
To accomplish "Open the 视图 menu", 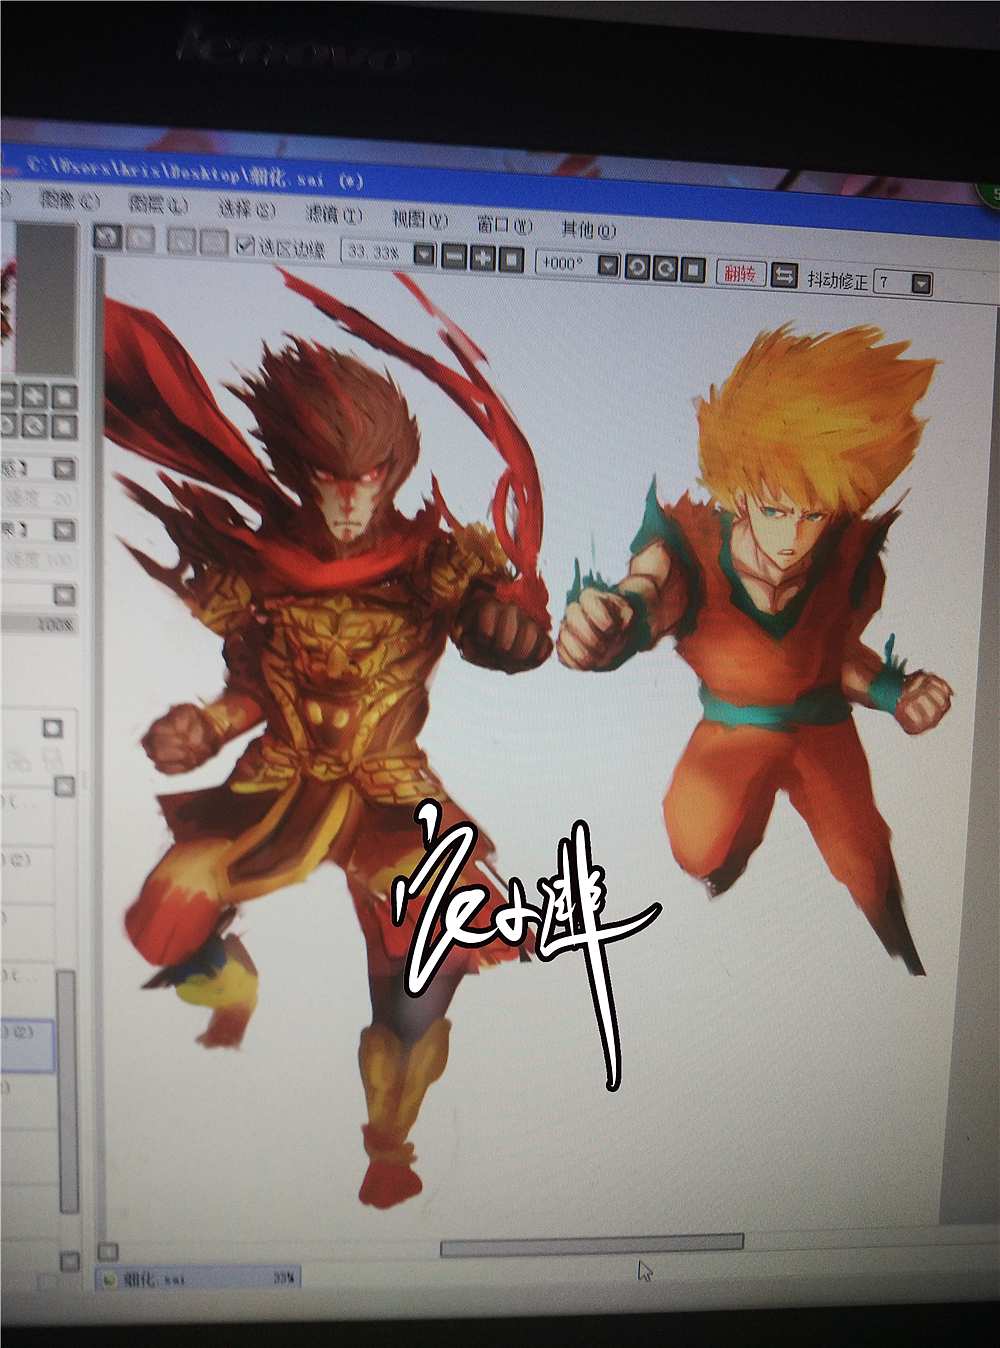I will coord(420,219).
